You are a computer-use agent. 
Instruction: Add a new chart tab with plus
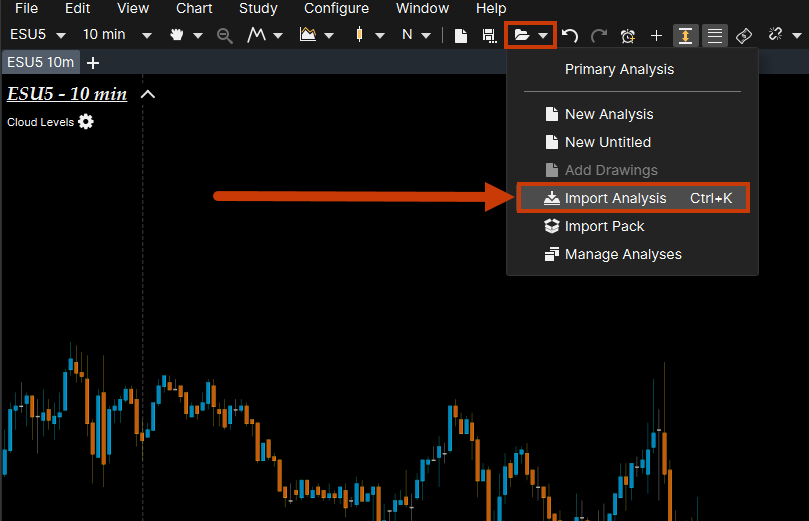coord(93,62)
